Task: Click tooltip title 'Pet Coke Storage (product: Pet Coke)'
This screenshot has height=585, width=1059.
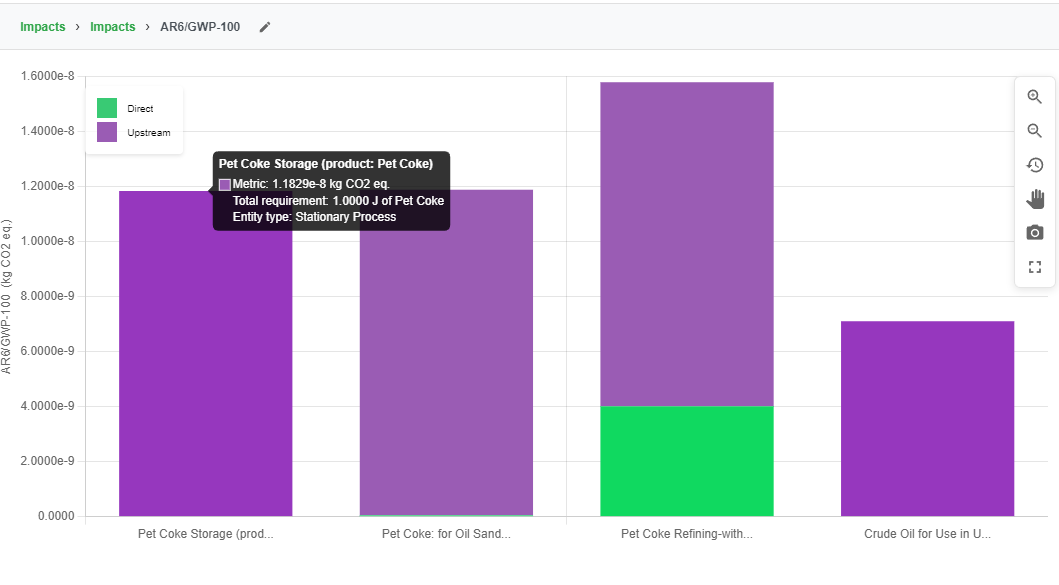Action: pos(326,163)
